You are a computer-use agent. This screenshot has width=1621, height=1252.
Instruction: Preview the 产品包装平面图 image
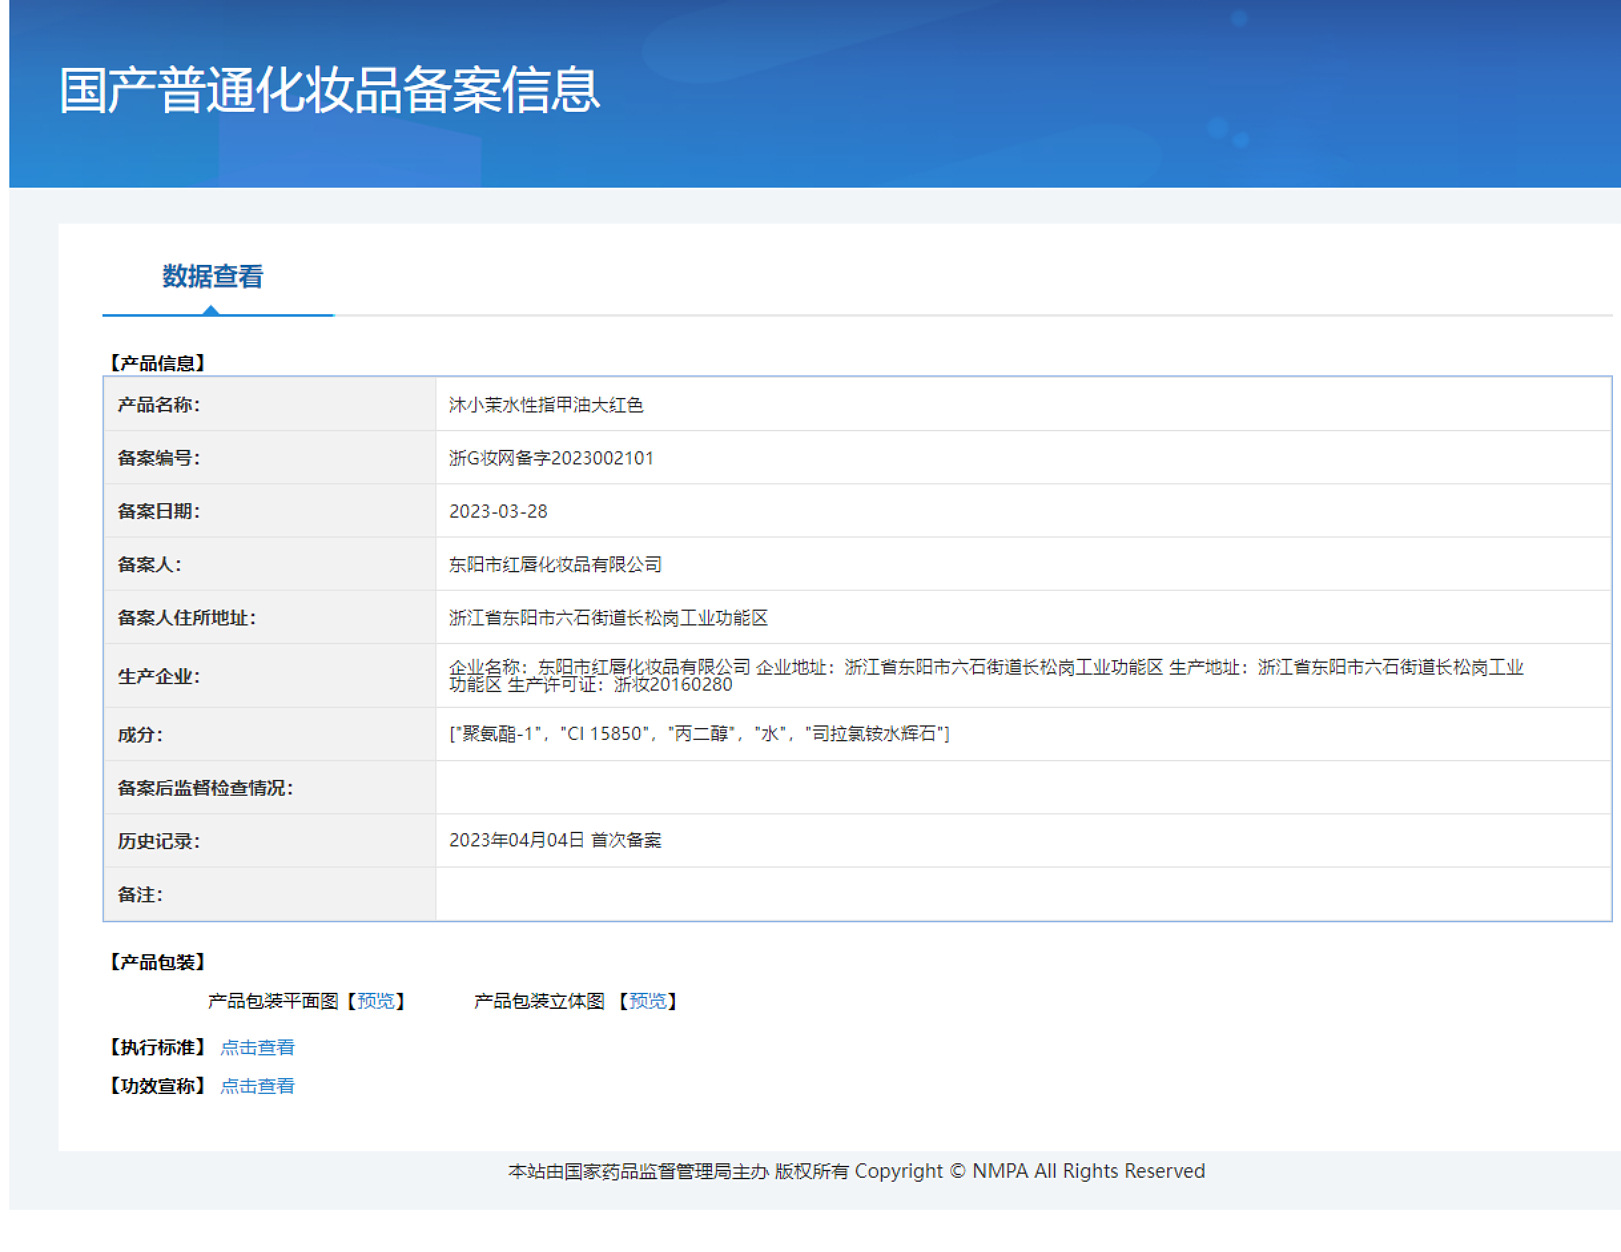coord(376,1001)
